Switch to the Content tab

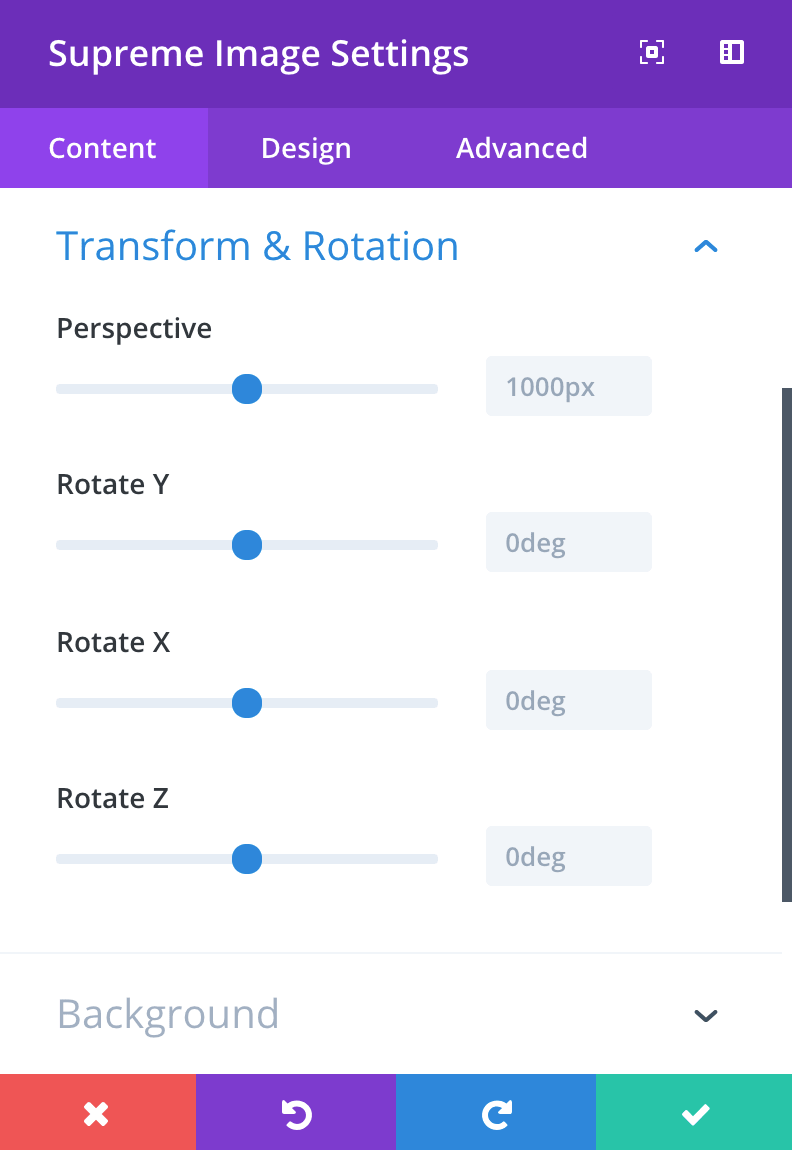coord(103,148)
